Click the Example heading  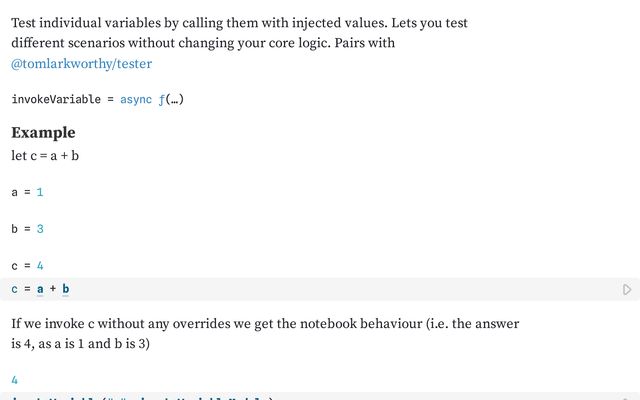[43, 133]
